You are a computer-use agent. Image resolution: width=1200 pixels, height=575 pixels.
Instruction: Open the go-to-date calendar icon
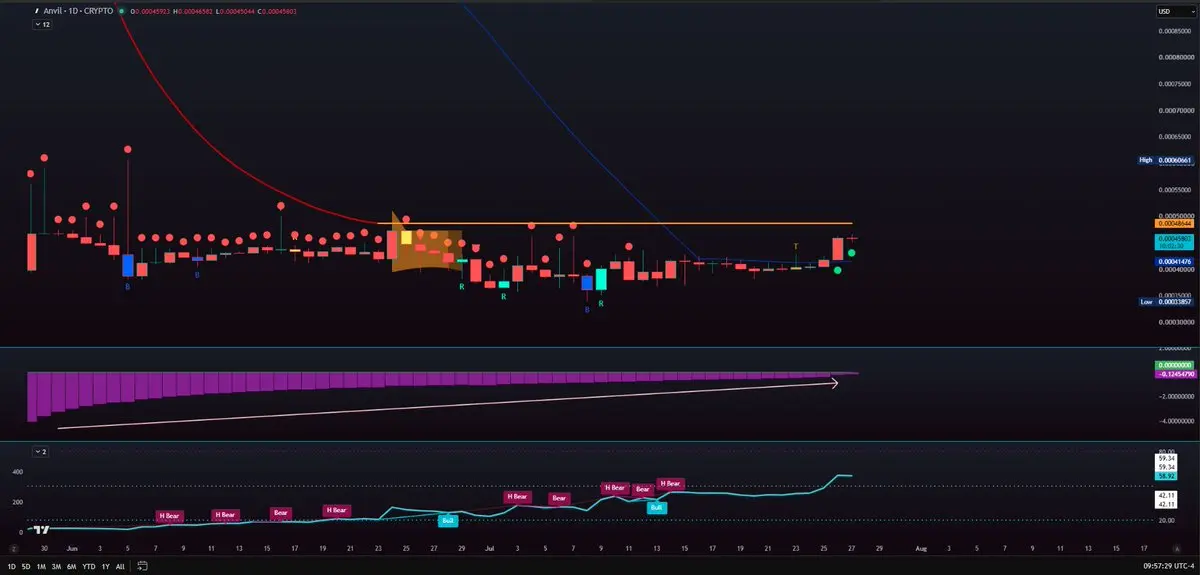143,566
